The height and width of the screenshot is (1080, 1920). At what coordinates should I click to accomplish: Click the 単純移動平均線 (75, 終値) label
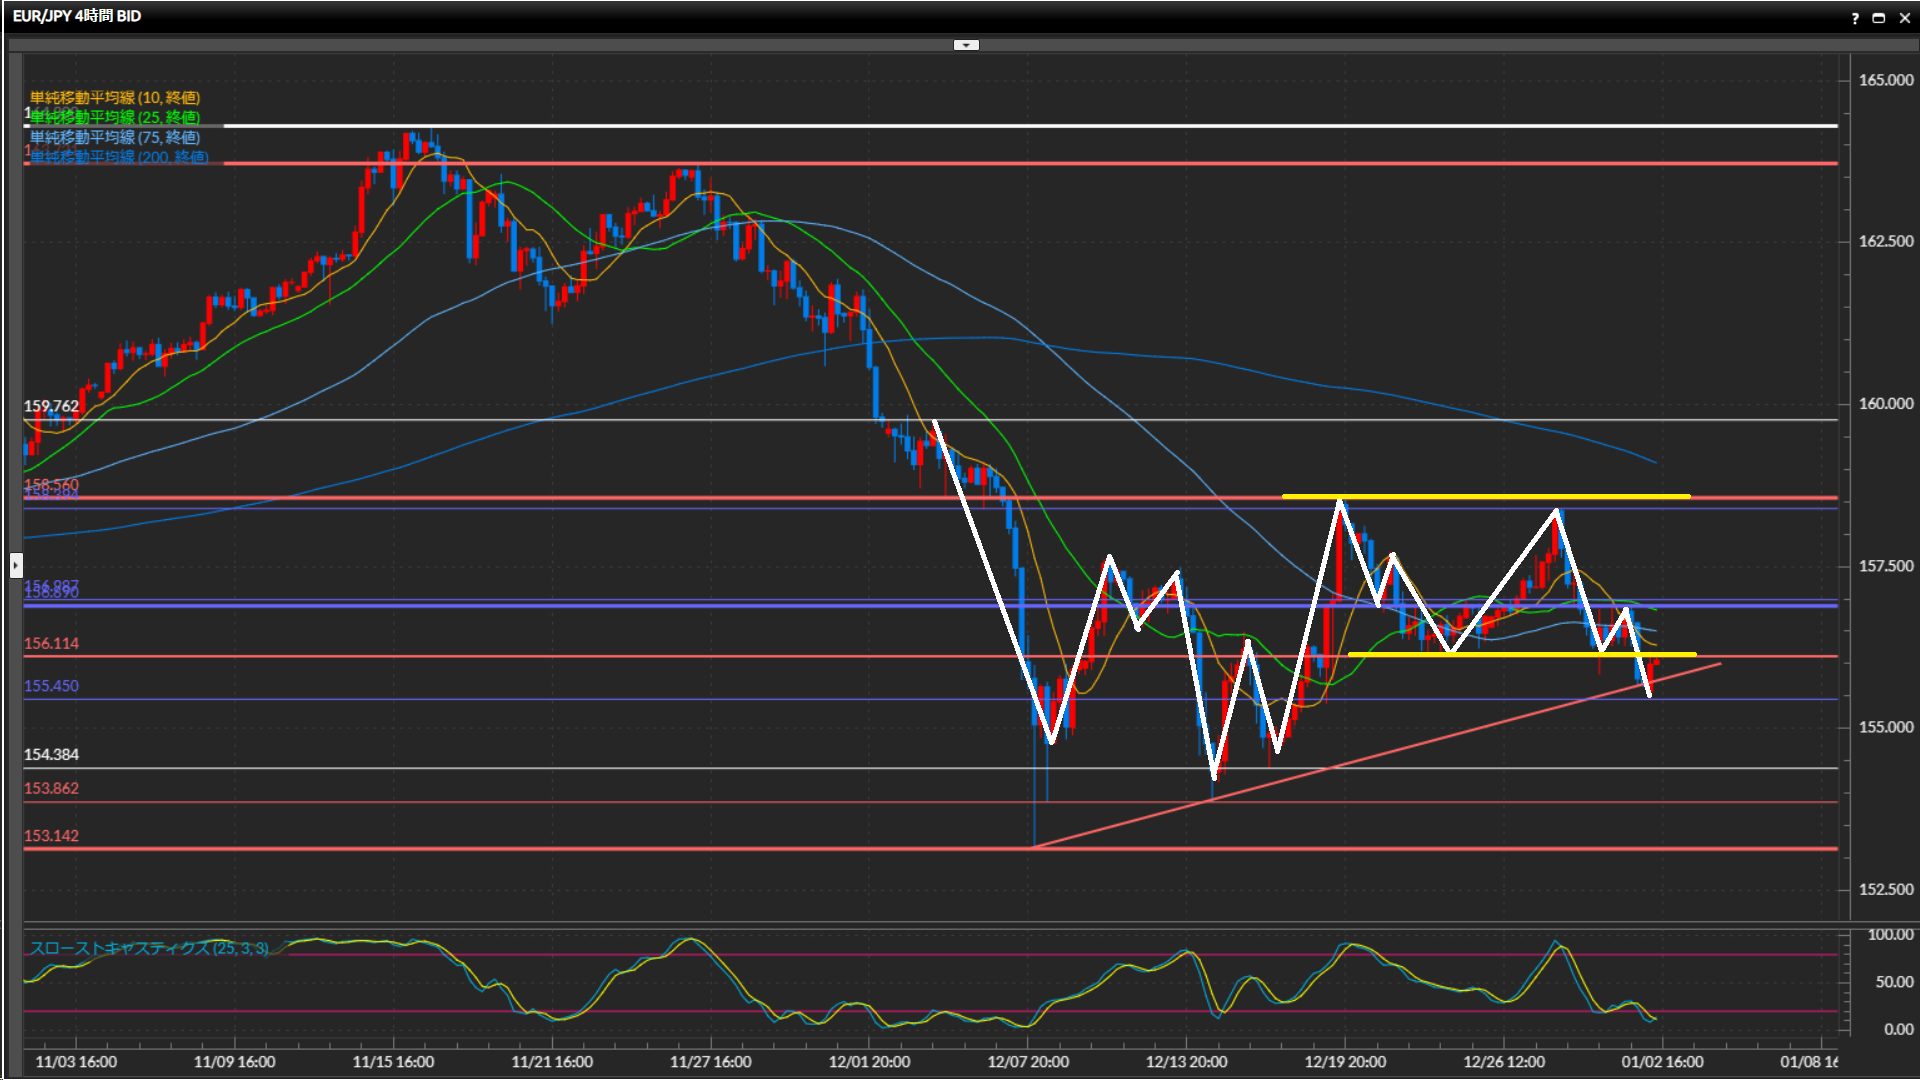(115, 137)
